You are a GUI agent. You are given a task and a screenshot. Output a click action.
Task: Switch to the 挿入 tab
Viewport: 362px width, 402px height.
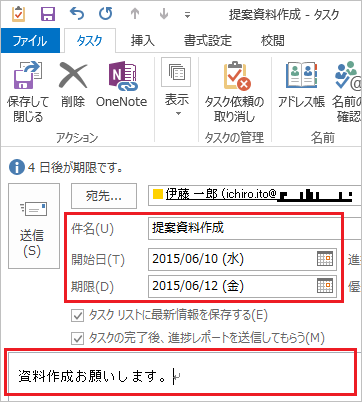[143, 41]
